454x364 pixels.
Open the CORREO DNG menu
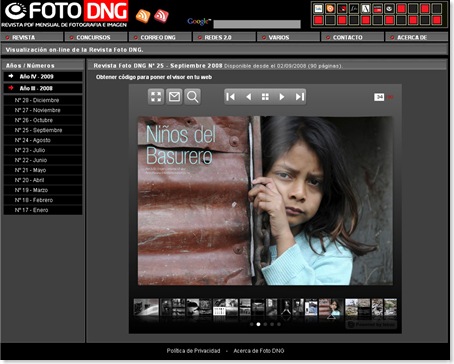[x=160, y=37]
